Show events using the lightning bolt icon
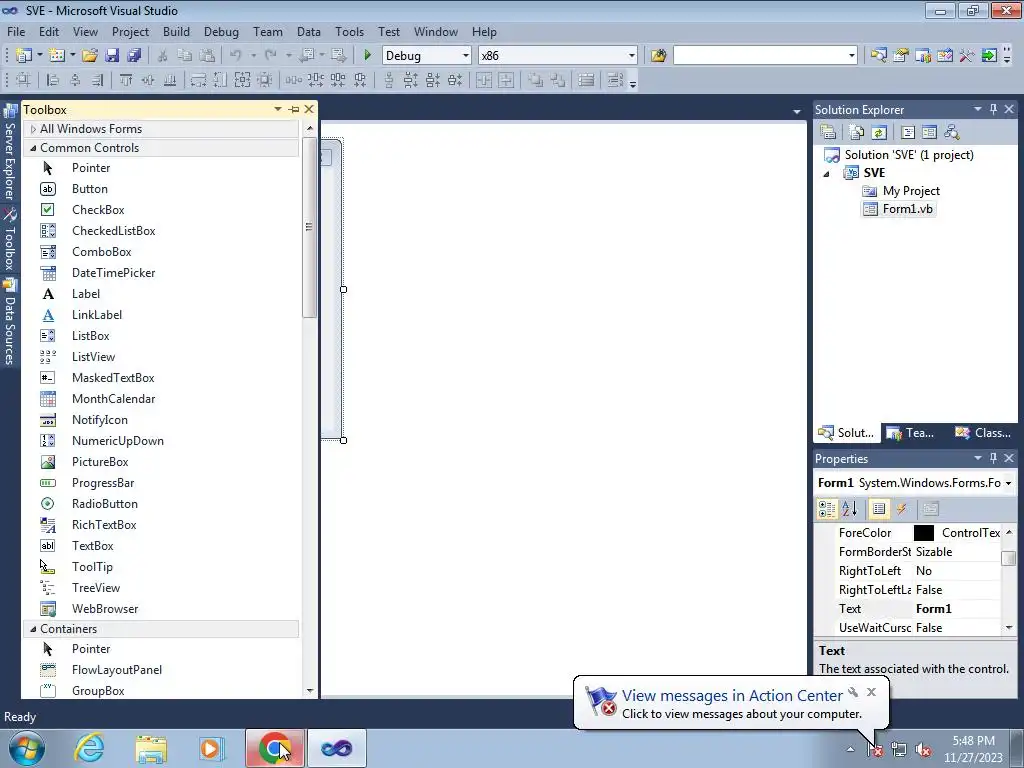Image resolution: width=1024 pixels, height=768 pixels. pos(901,509)
